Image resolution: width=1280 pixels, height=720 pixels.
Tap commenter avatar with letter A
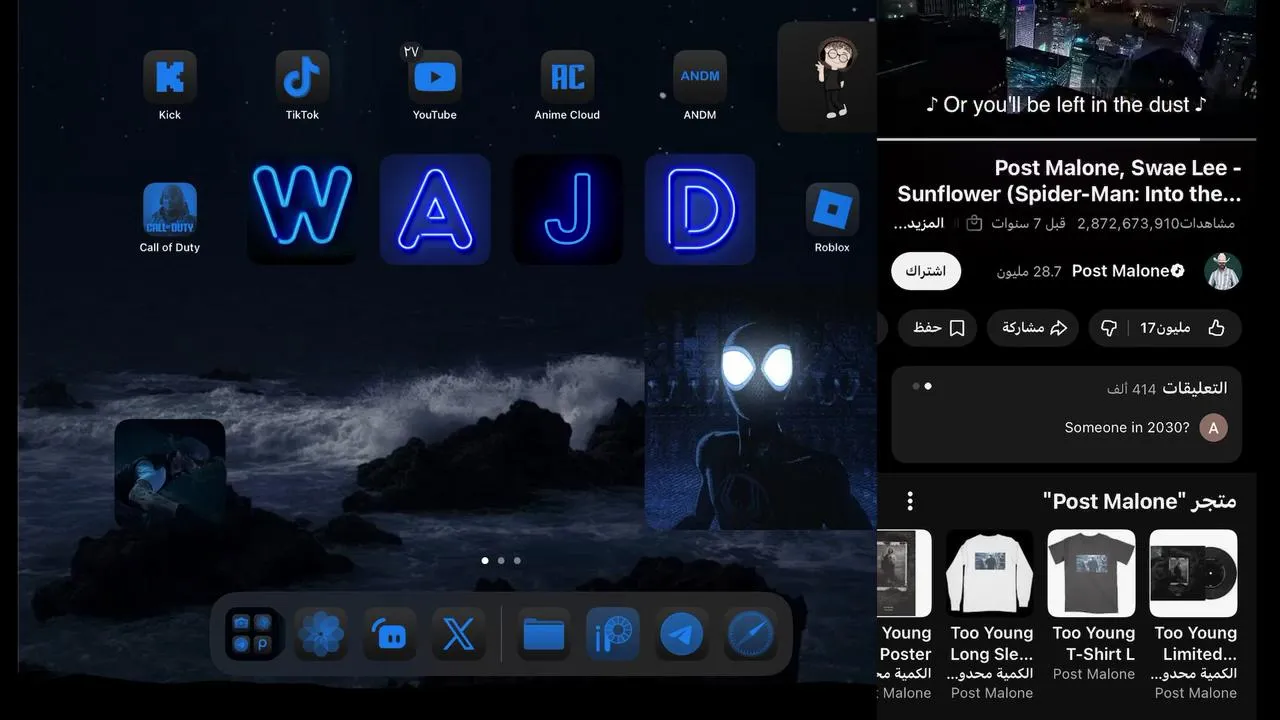1213,428
